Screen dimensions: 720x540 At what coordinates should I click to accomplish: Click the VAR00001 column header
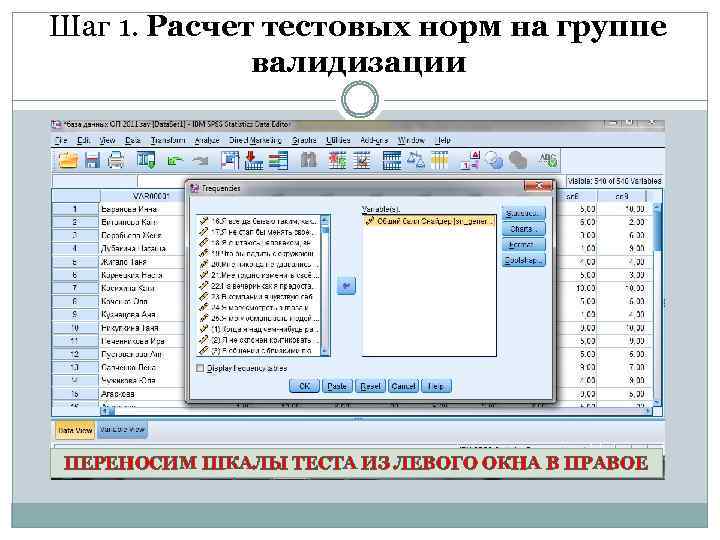coord(143,196)
